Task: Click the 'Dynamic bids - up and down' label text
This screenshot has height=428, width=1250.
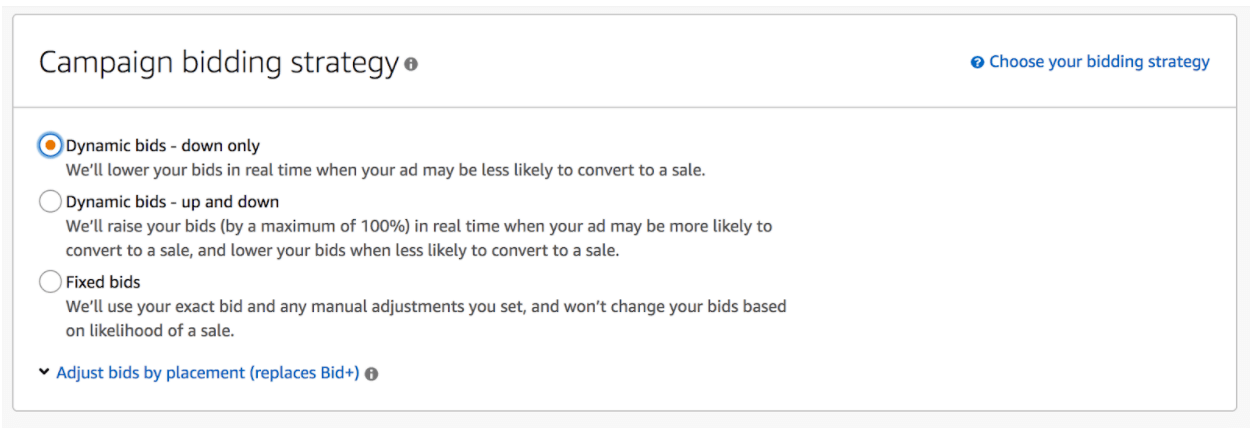Action: (x=173, y=202)
